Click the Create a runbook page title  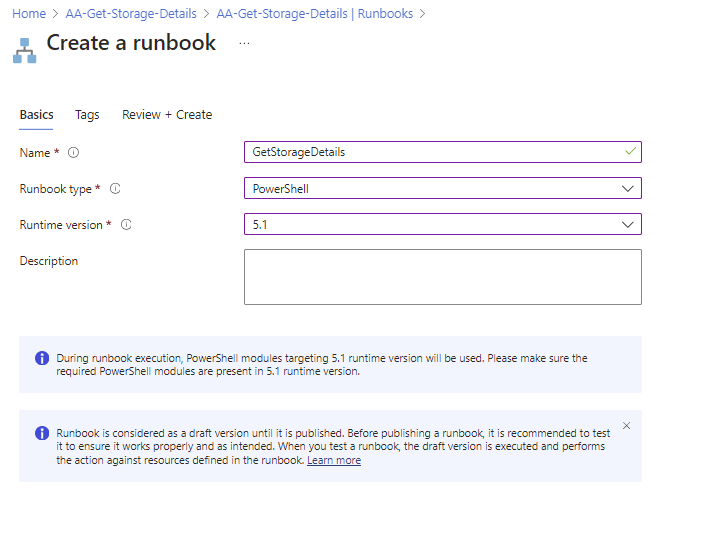pos(131,43)
